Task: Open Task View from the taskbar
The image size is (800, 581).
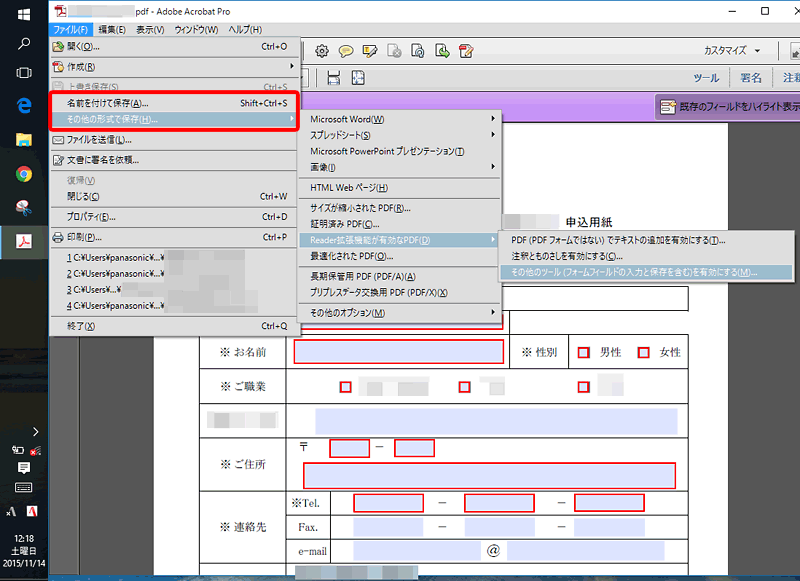Action: (x=23, y=73)
